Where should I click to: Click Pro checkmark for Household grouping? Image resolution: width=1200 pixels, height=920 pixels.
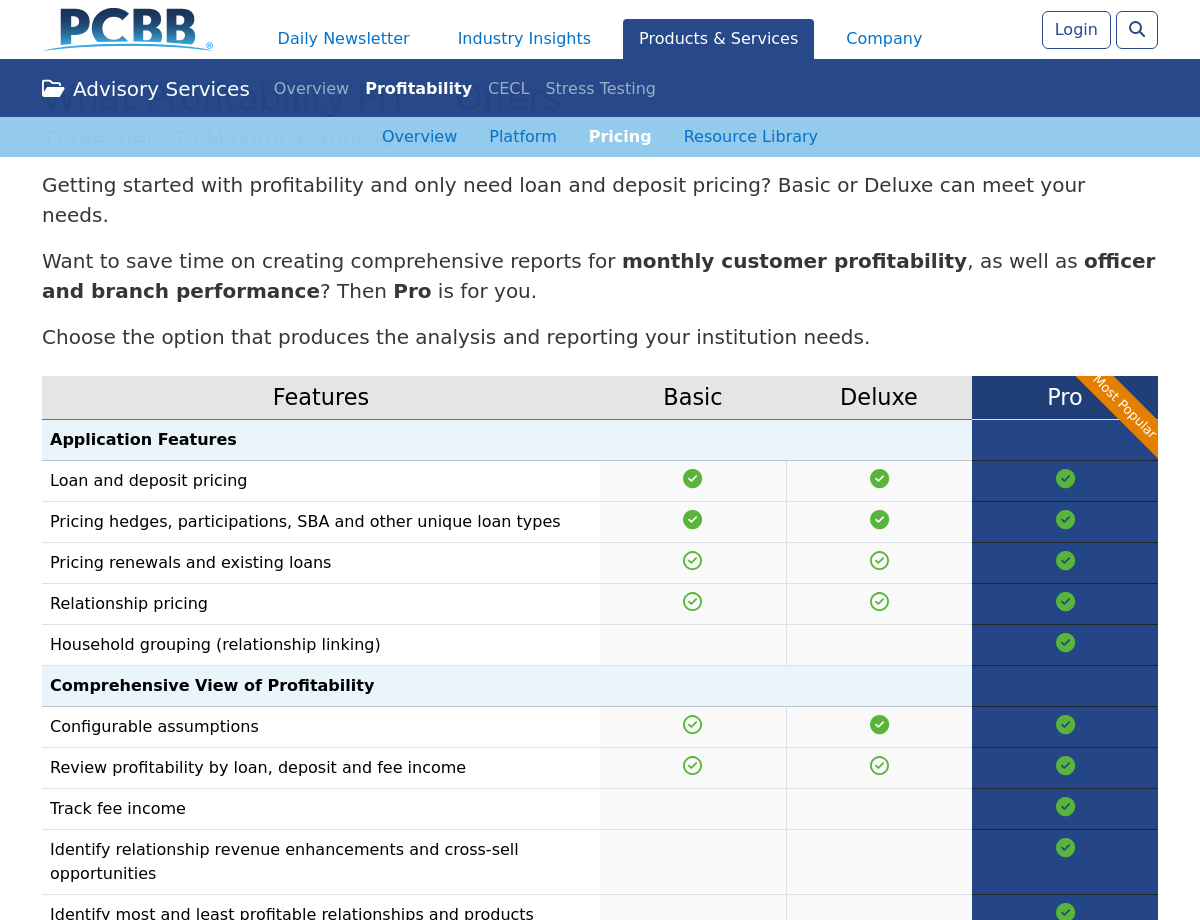[1065, 643]
